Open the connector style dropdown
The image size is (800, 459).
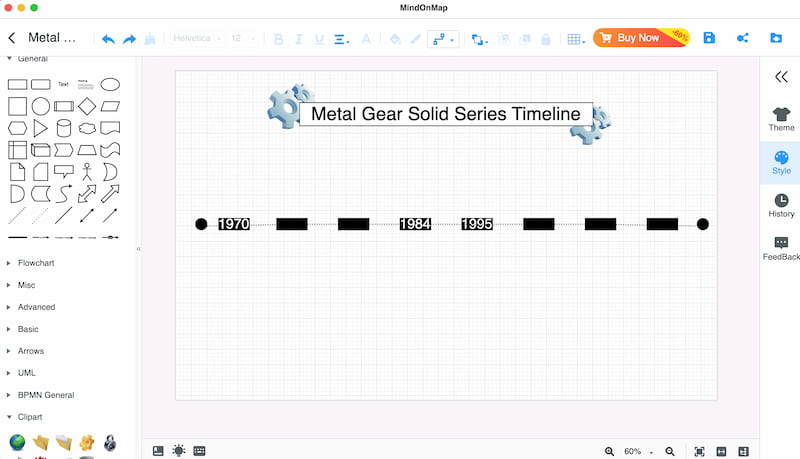[x=443, y=39]
